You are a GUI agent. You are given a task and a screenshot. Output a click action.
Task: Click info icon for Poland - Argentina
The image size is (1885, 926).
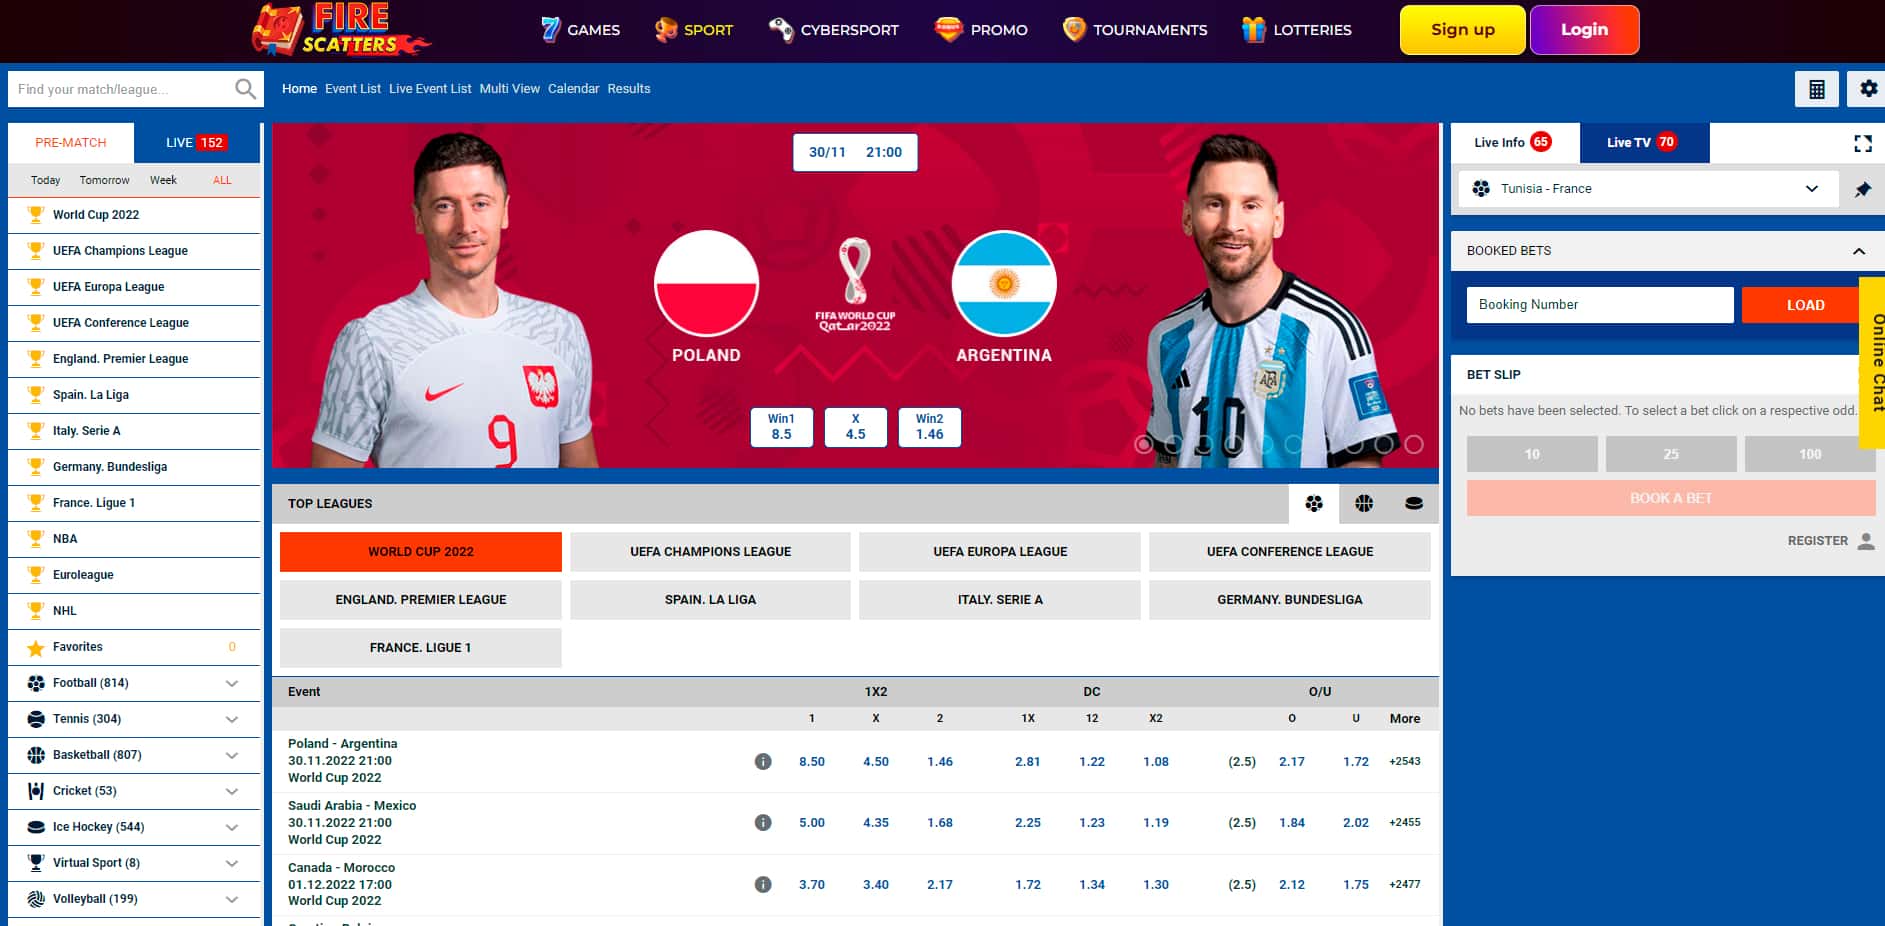[x=763, y=762]
